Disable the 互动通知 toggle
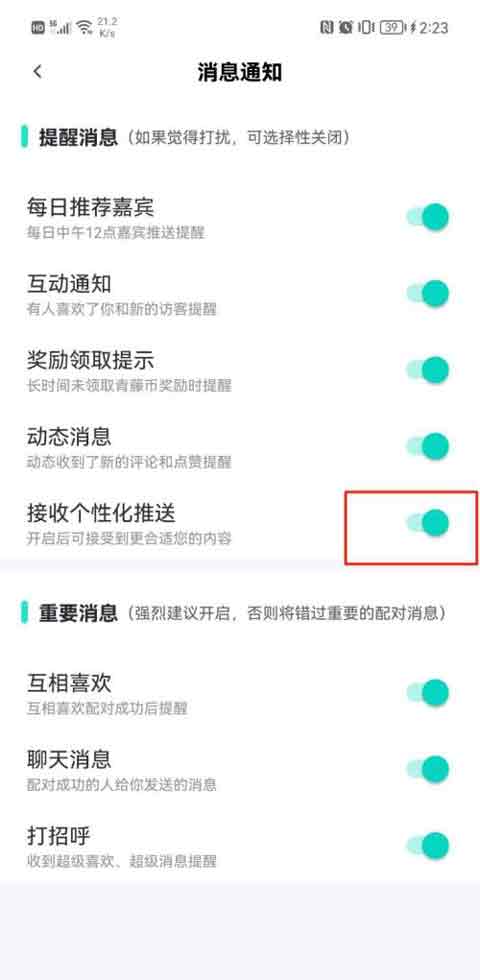 point(428,294)
